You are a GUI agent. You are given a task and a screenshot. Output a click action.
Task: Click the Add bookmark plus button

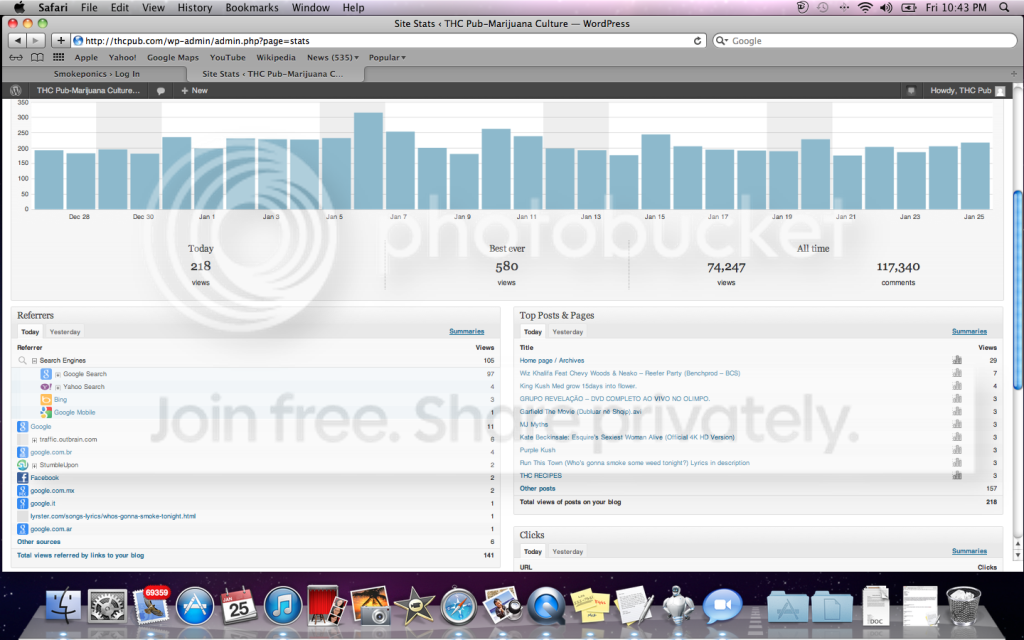[x=60, y=40]
